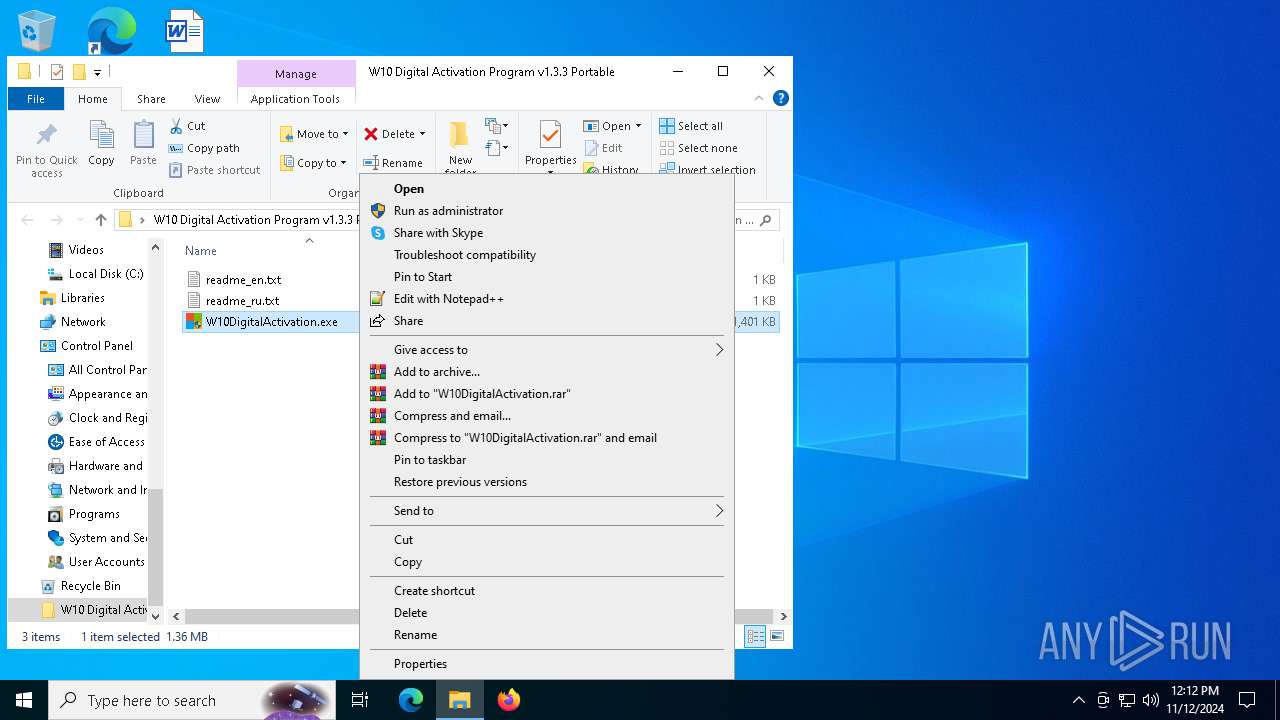This screenshot has height=720, width=1280.
Task: Choose Open in the context menu
Action: tap(546, 189)
